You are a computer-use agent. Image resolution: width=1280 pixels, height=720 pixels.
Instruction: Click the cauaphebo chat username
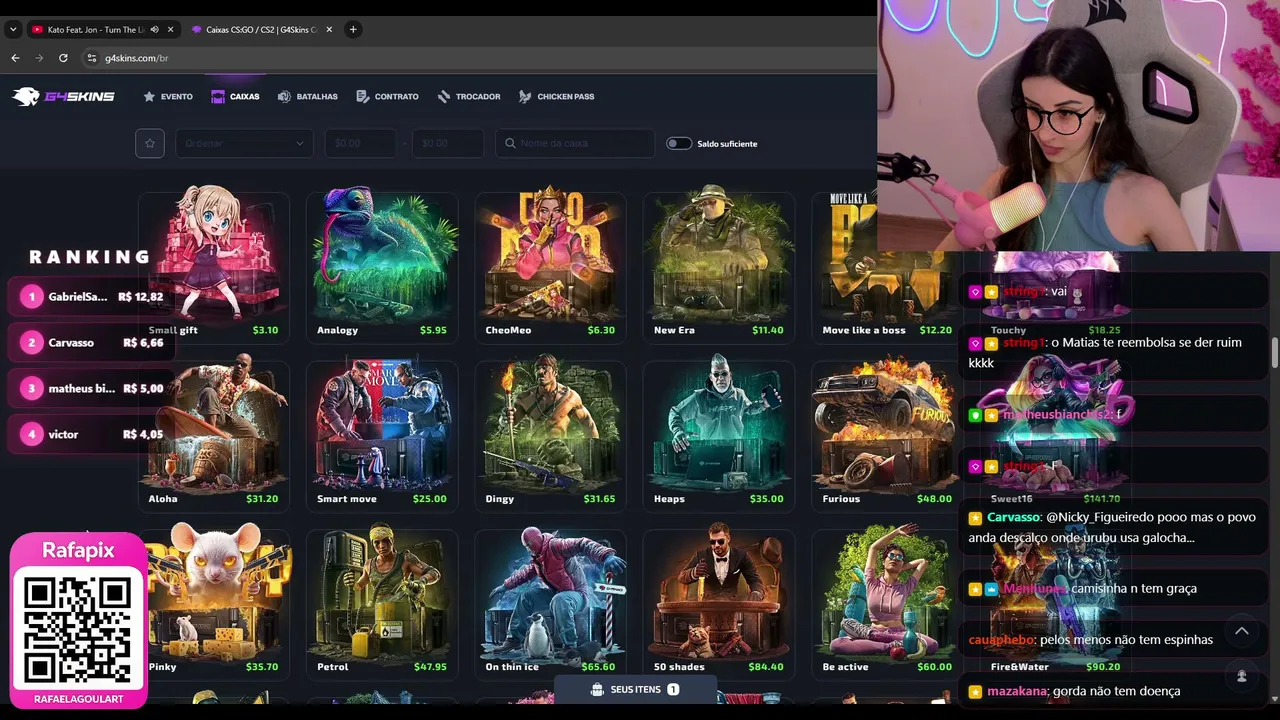(x=1001, y=640)
